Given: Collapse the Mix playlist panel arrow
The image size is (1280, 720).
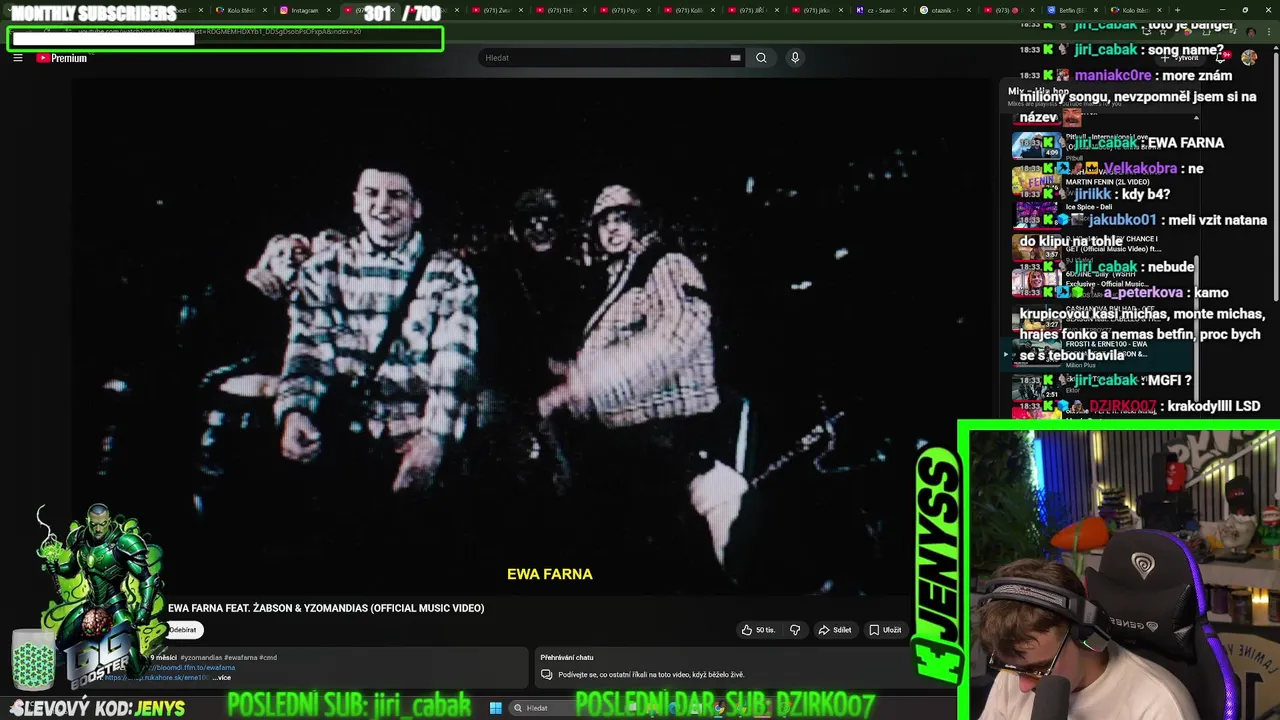Looking at the screenshot, I should click(1195, 118).
